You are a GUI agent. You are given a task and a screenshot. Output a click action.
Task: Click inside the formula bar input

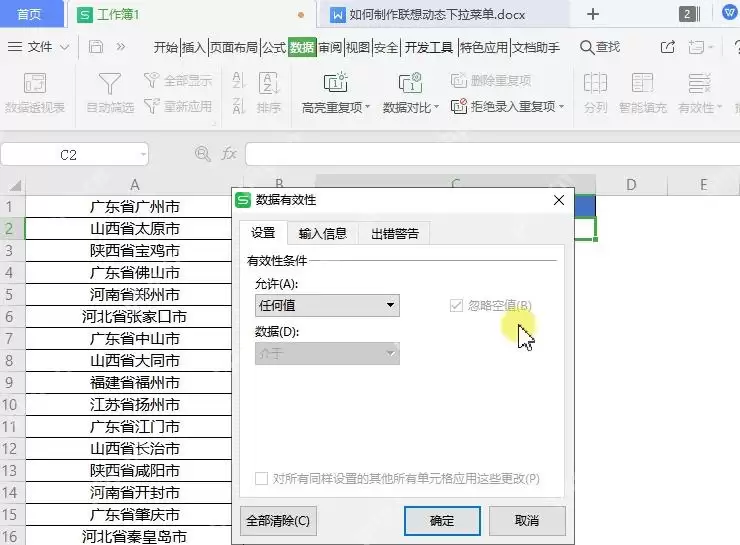[492, 154]
